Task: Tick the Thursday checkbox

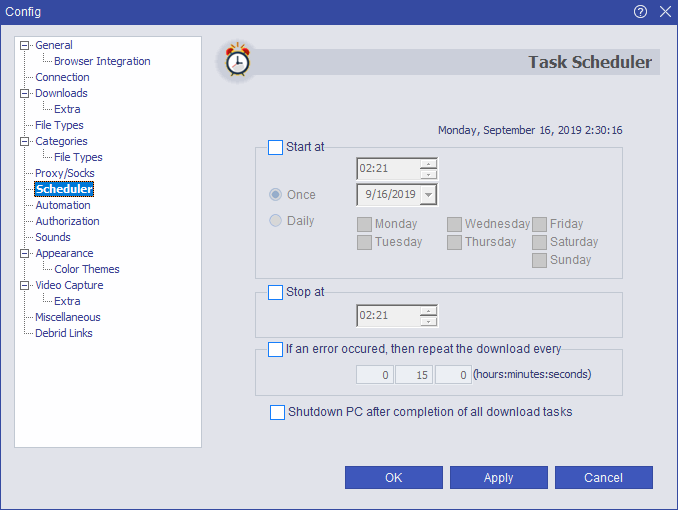Action: pos(454,242)
